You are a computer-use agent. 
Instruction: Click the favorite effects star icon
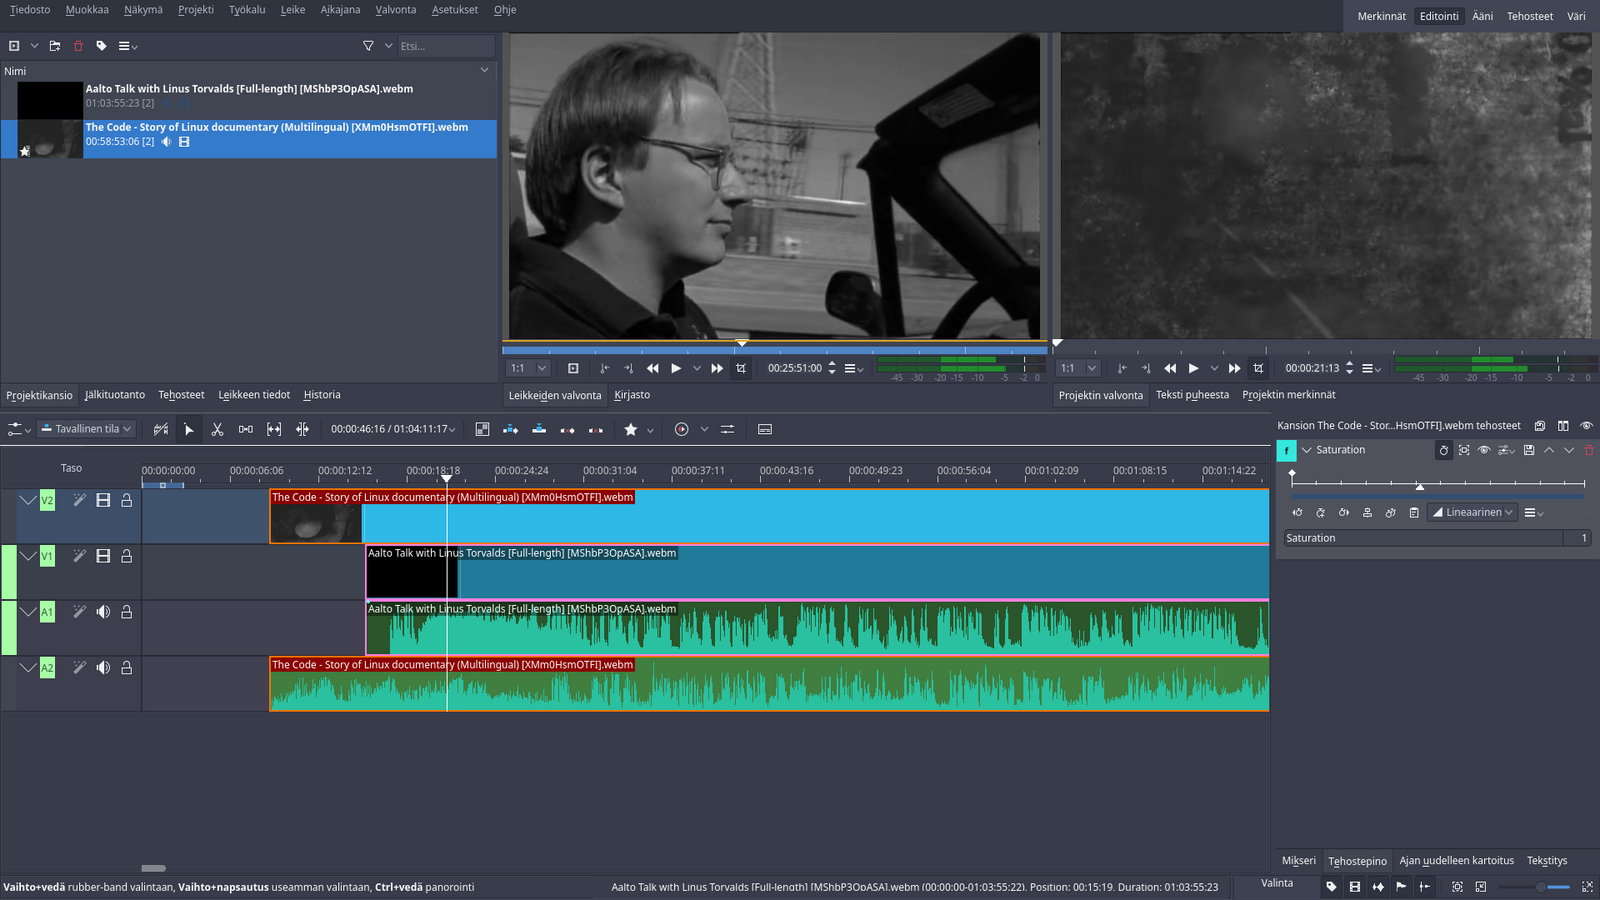pos(630,429)
